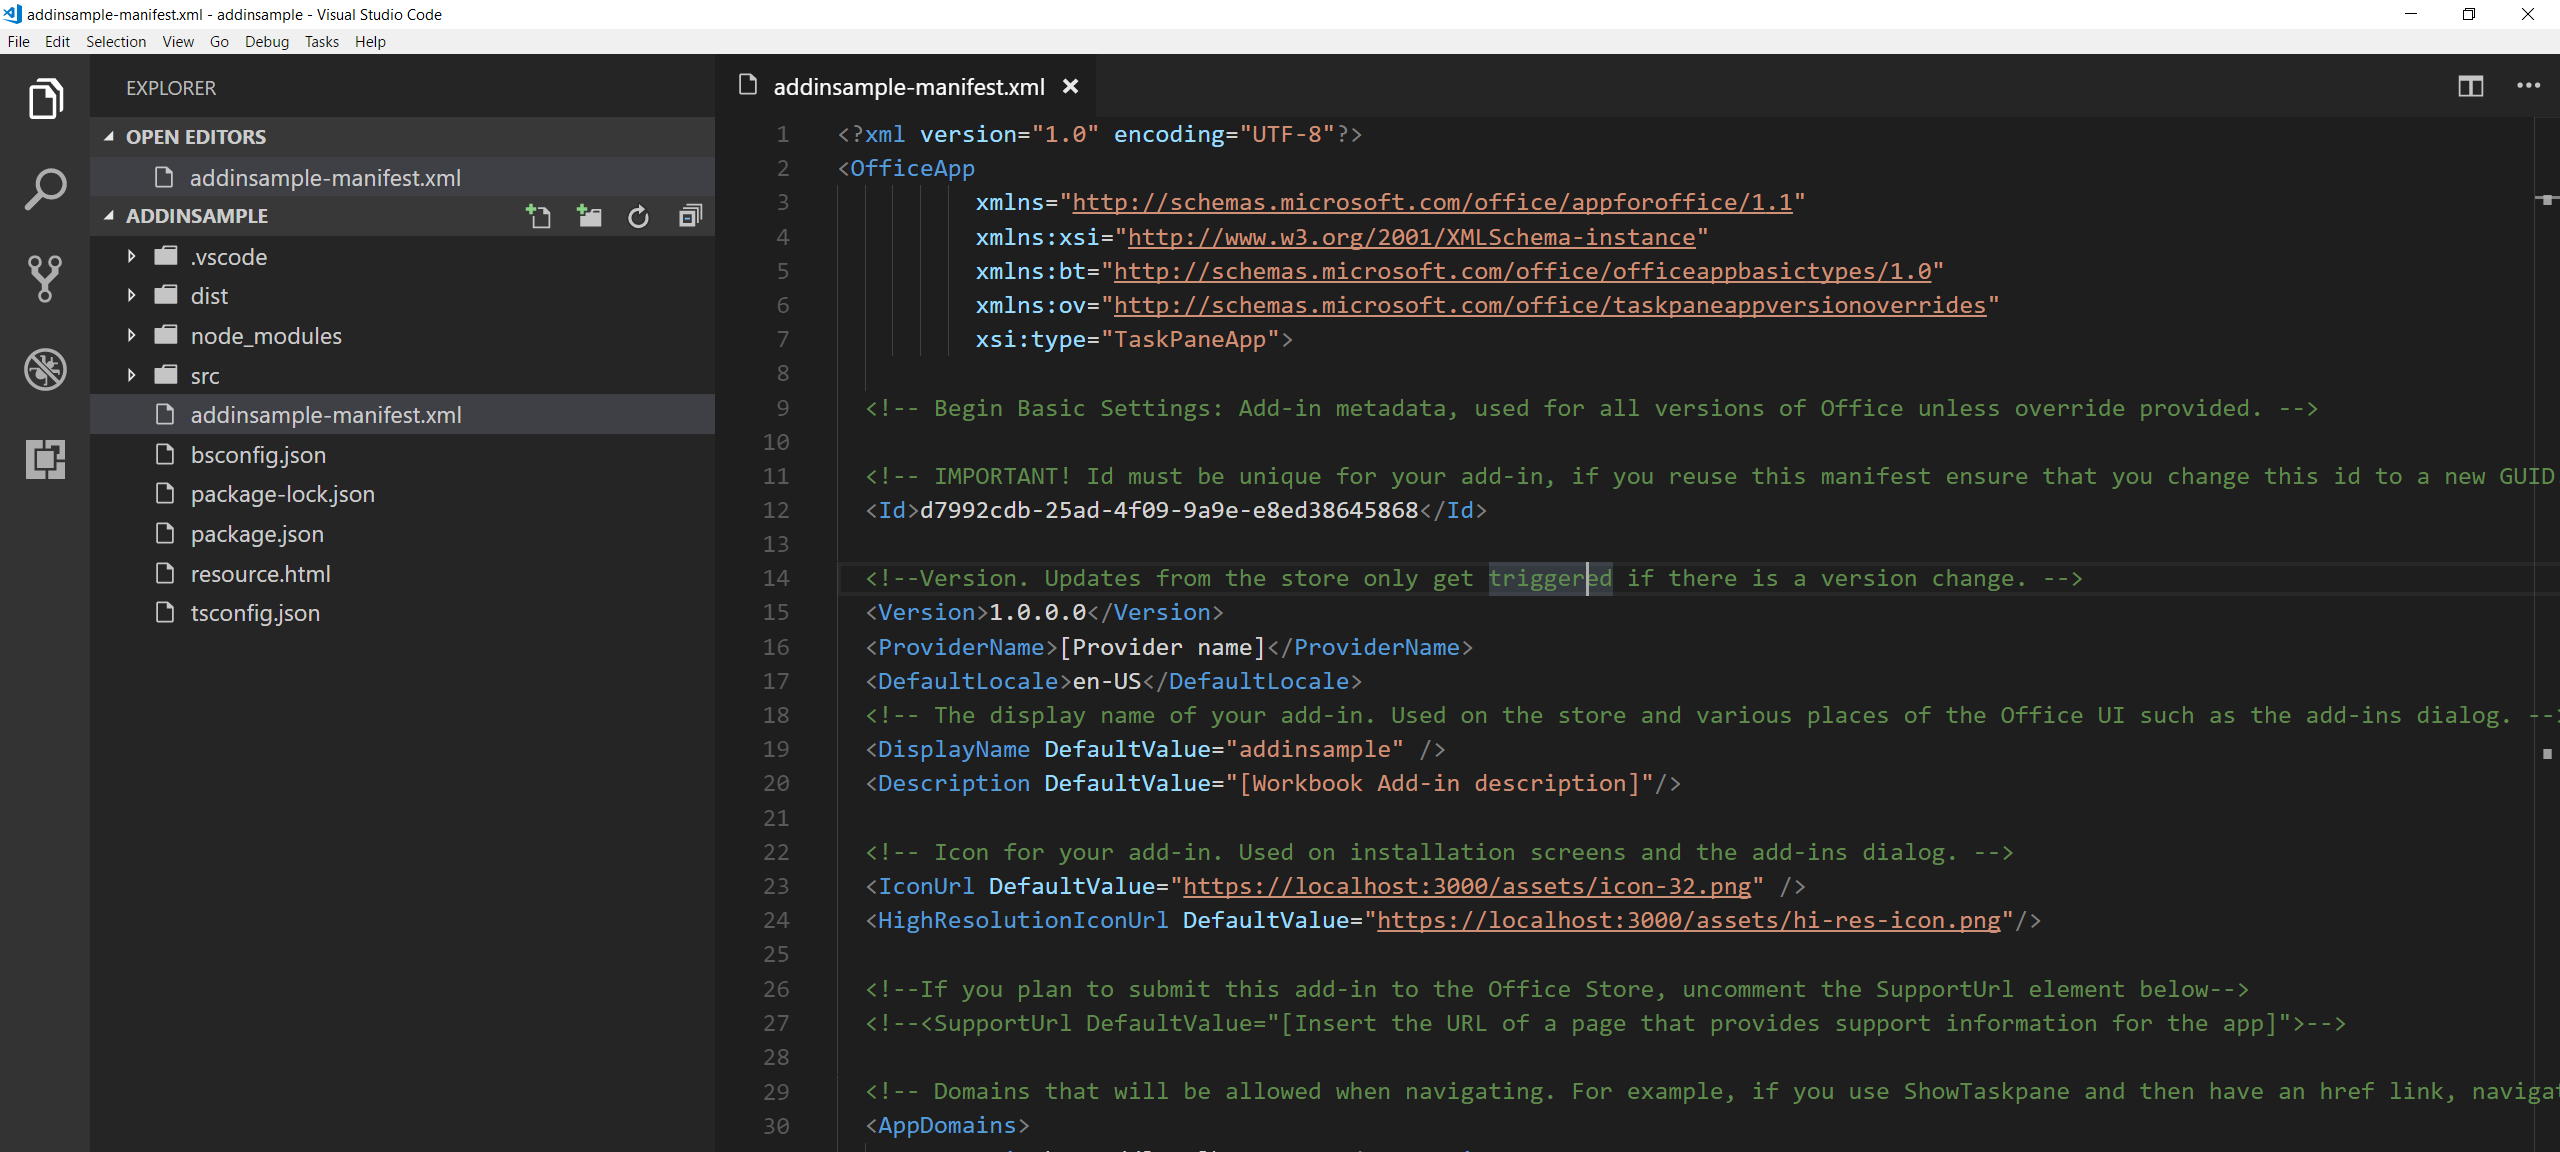The image size is (2560, 1152).
Task: Refresh the explorer file tree
Action: (638, 216)
